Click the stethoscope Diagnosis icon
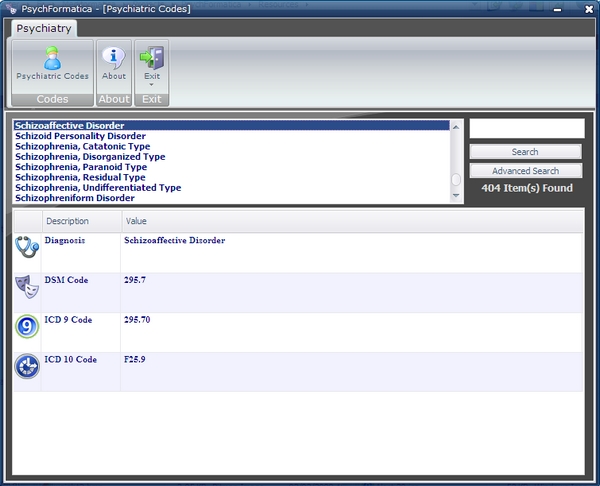Image resolution: width=600 pixels, height=486 pixels. [x=27, y=247]
